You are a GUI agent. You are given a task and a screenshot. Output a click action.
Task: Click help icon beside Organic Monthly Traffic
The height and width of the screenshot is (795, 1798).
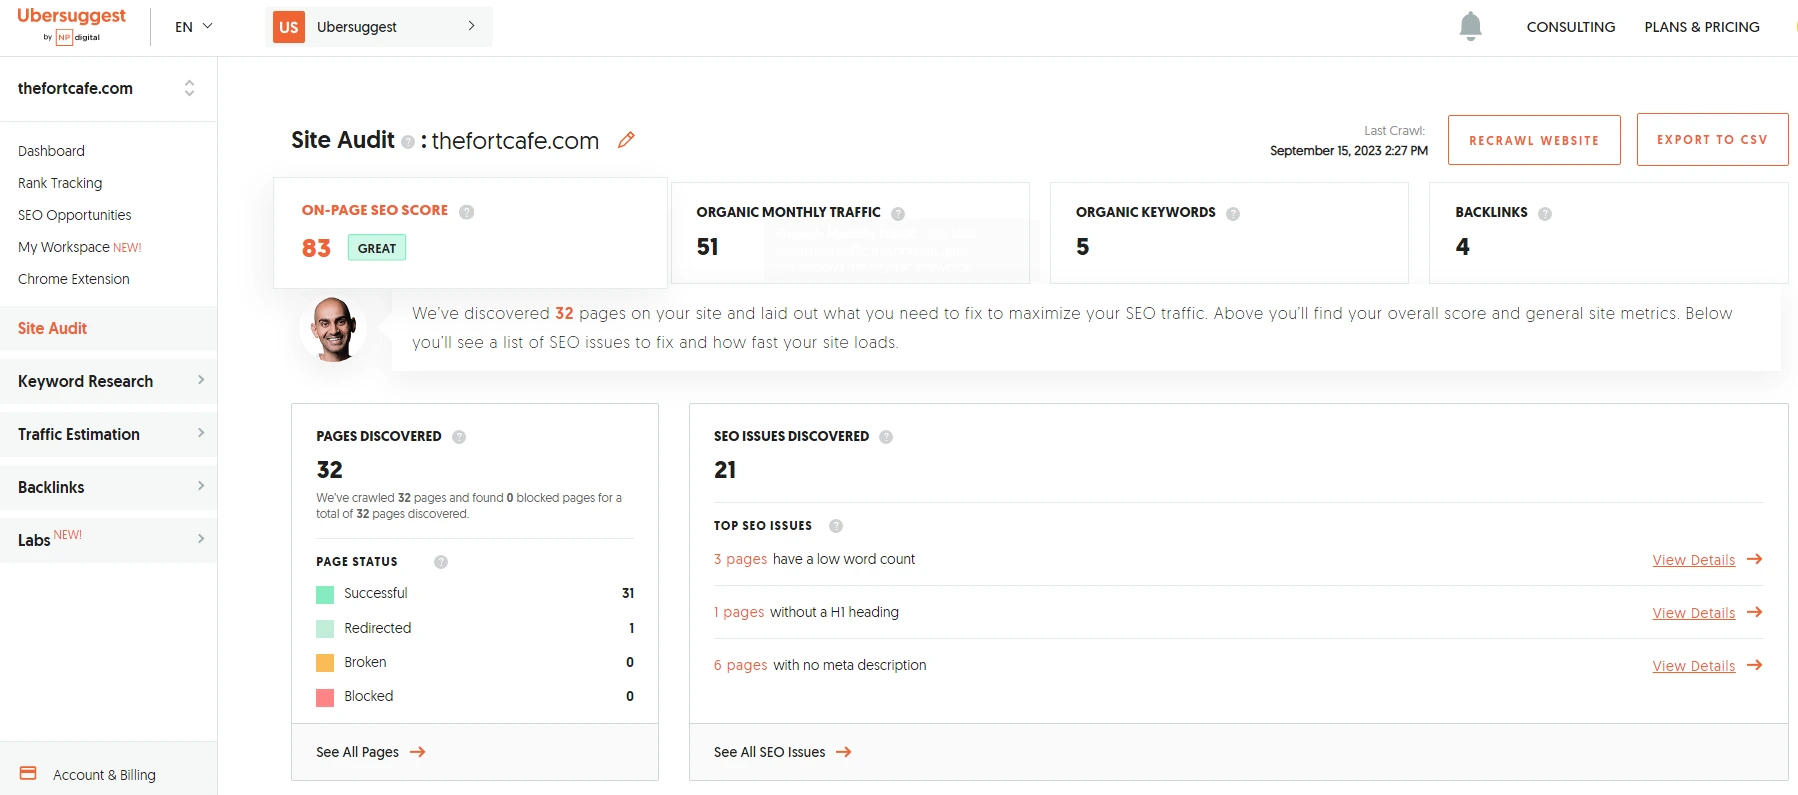[x=898, y=213]
